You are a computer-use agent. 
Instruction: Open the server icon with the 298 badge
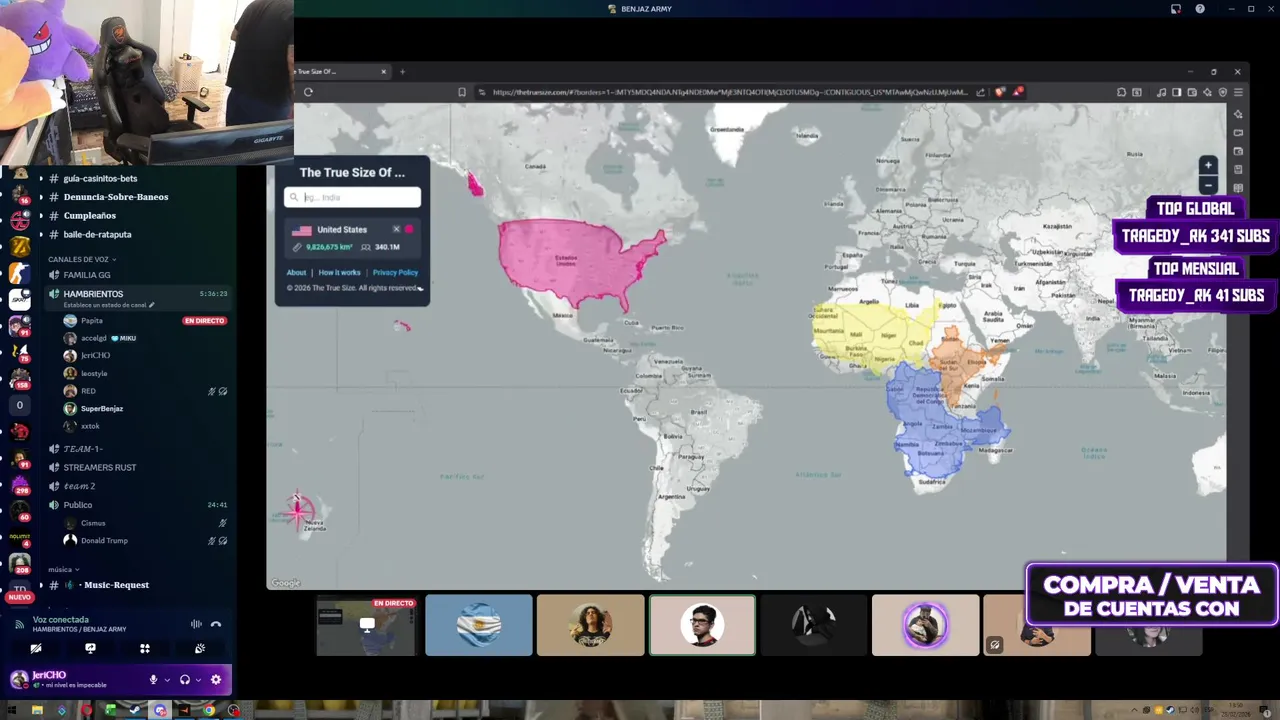click(x=20, y=484)
